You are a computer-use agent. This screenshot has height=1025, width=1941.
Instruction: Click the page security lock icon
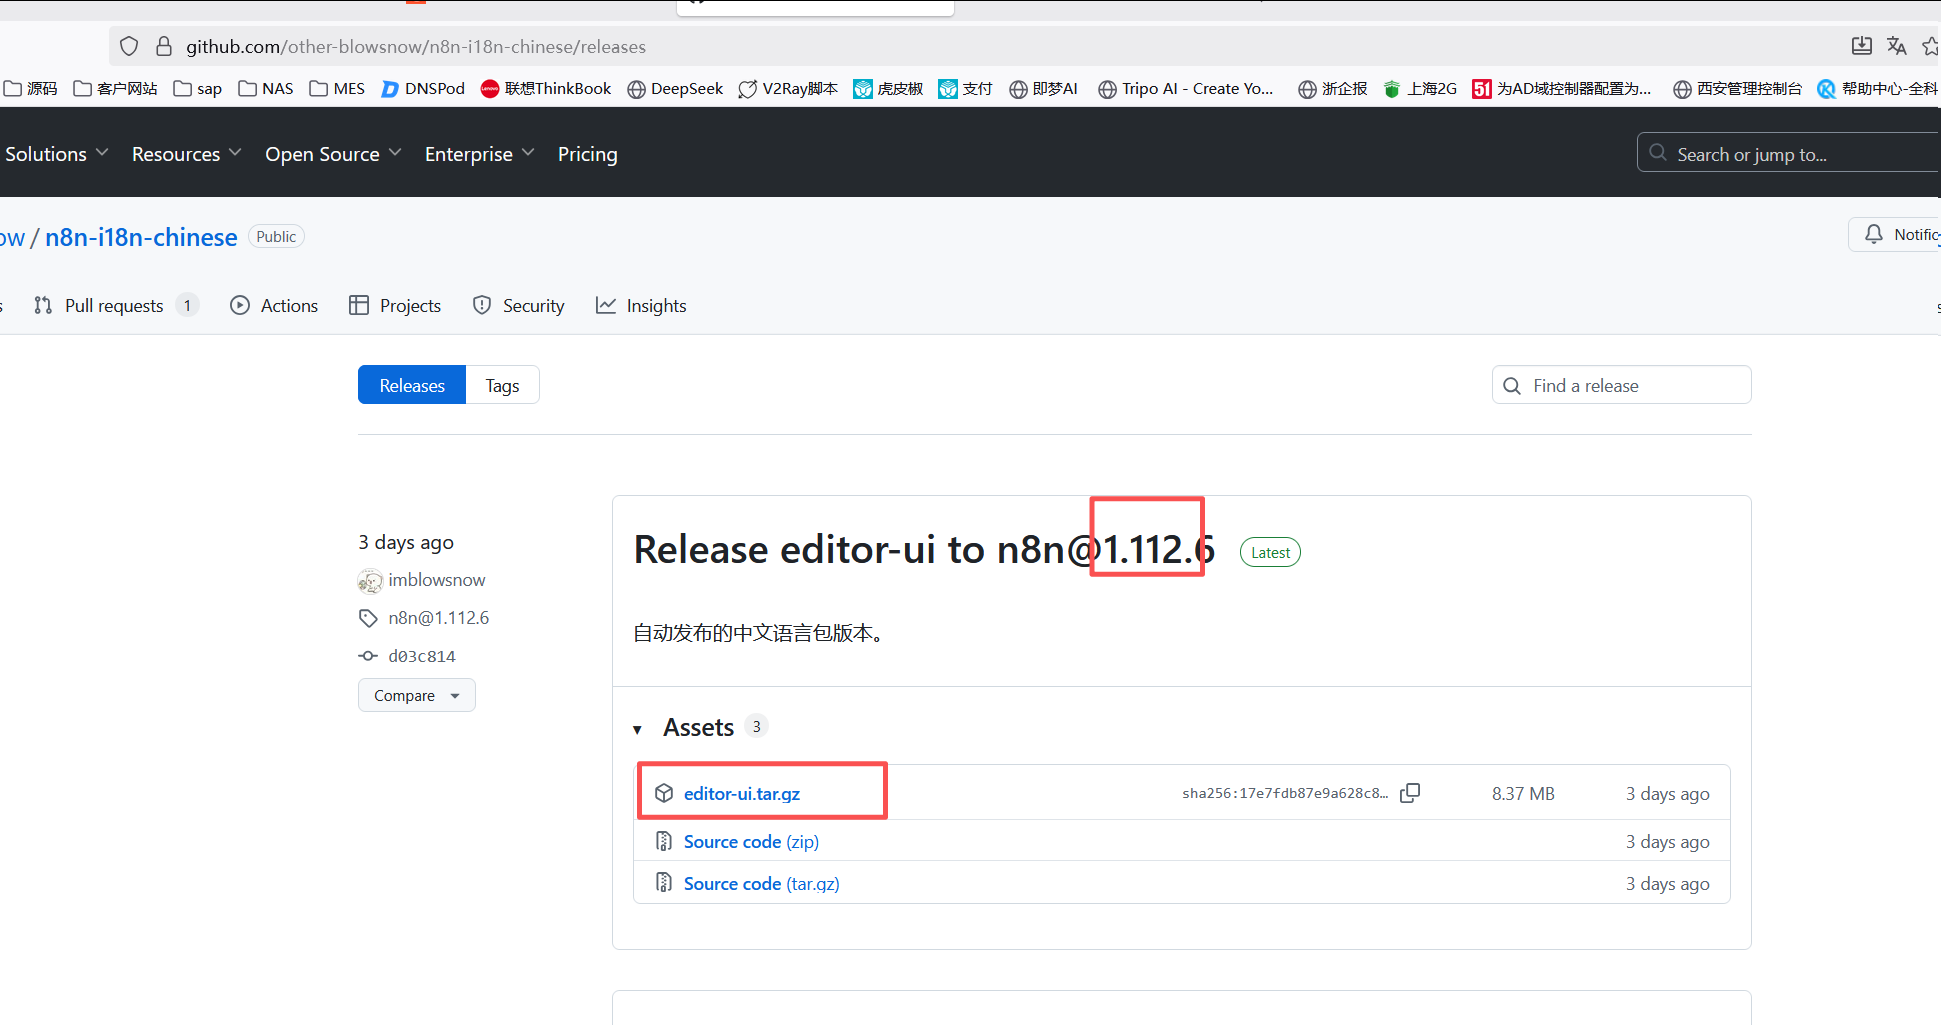pyautogui.click(x=163, y=46)
